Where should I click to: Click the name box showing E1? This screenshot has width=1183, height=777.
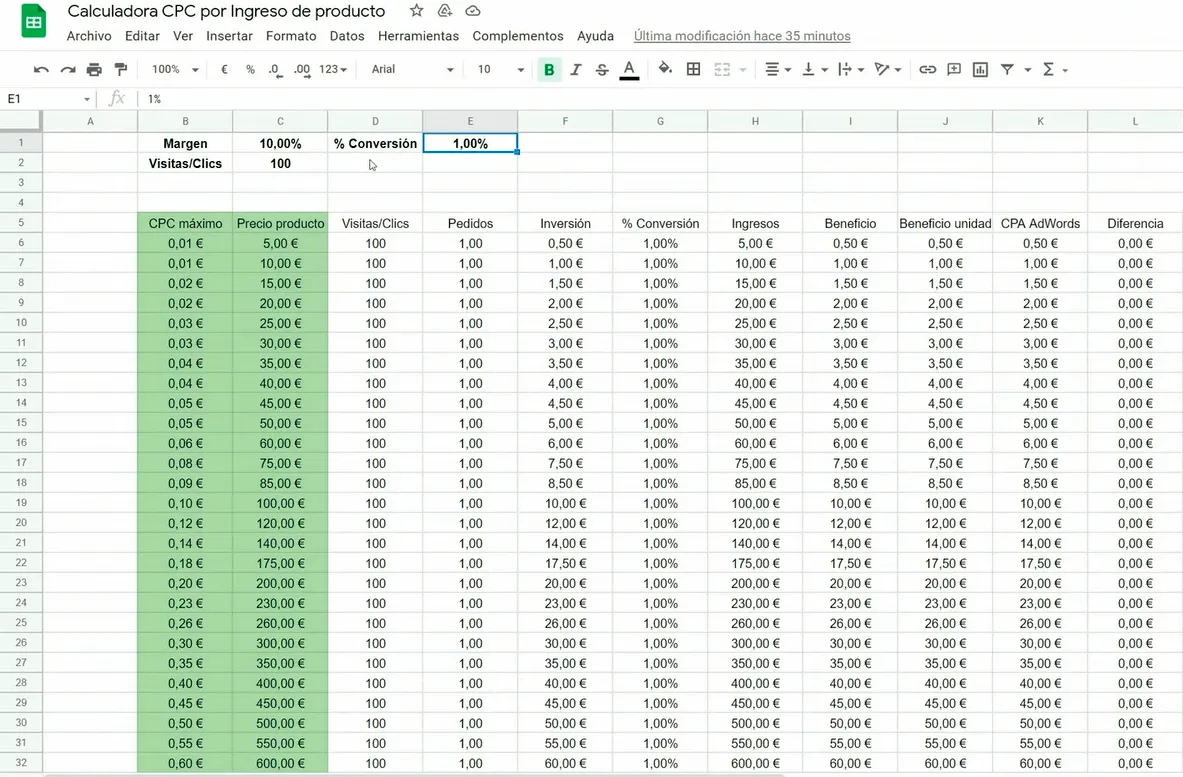41,99
